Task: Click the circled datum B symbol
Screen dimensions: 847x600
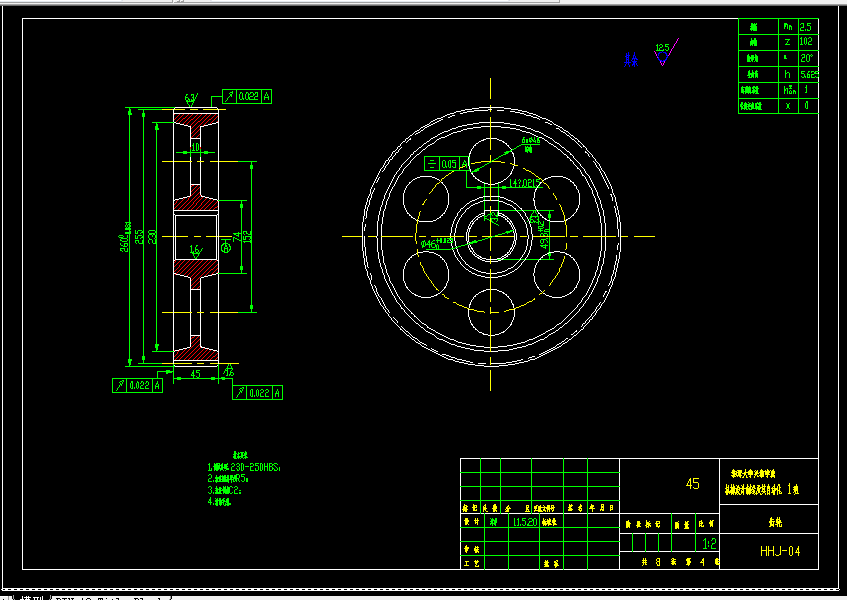Action: tap(226, 247)
